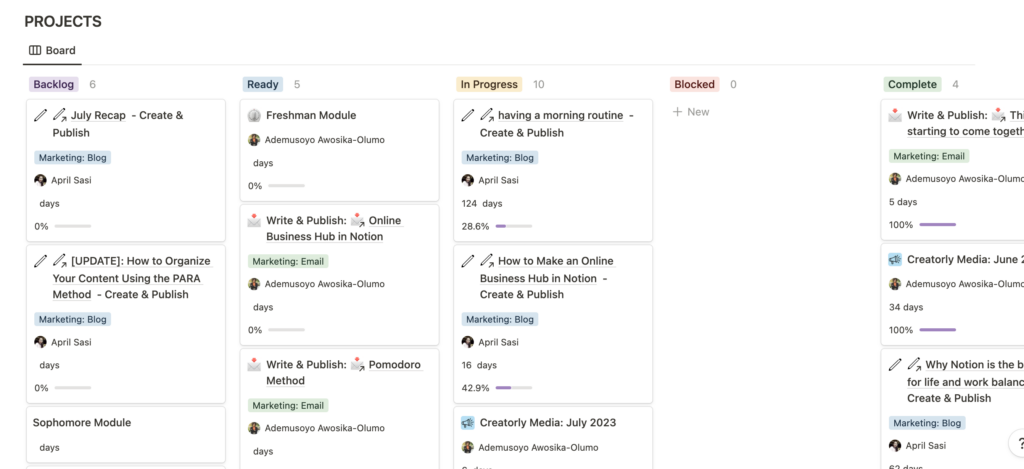Screen dimensions: 1024x469
Task: Click Marketing: Email tag on Pomodoro Method card
Action: (288, 406)
